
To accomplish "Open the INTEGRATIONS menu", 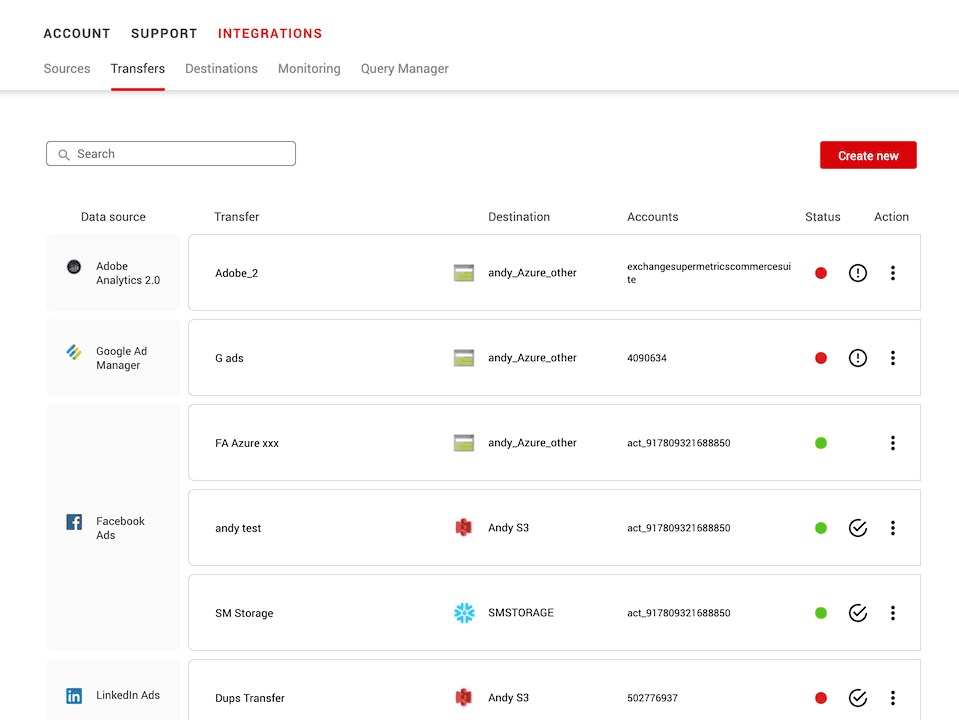I will (270, 34).
